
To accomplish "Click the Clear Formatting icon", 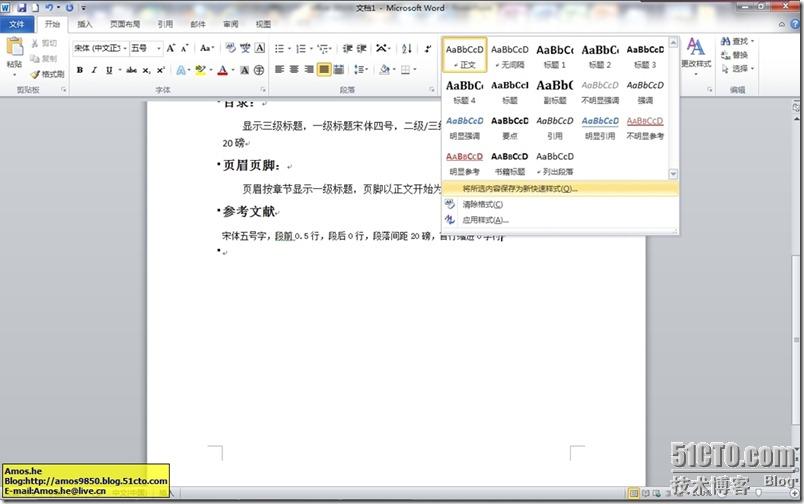I will pyautogui.click(x=231, y=48).
